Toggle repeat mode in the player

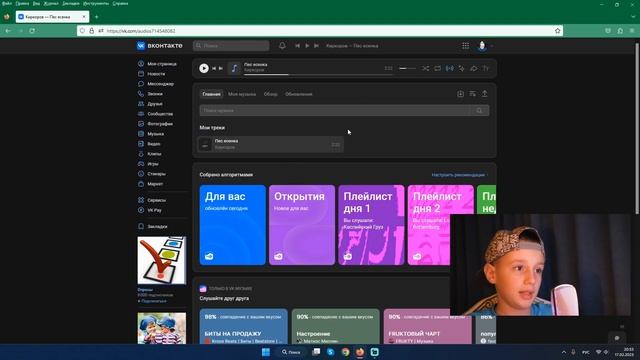pyautogui.click(x=437, y=68)
